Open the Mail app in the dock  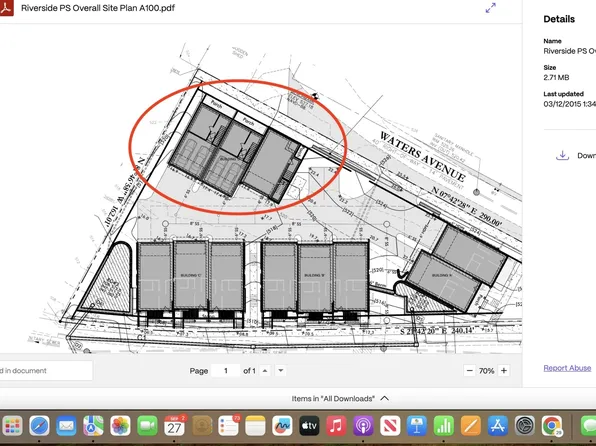point(67,426)
